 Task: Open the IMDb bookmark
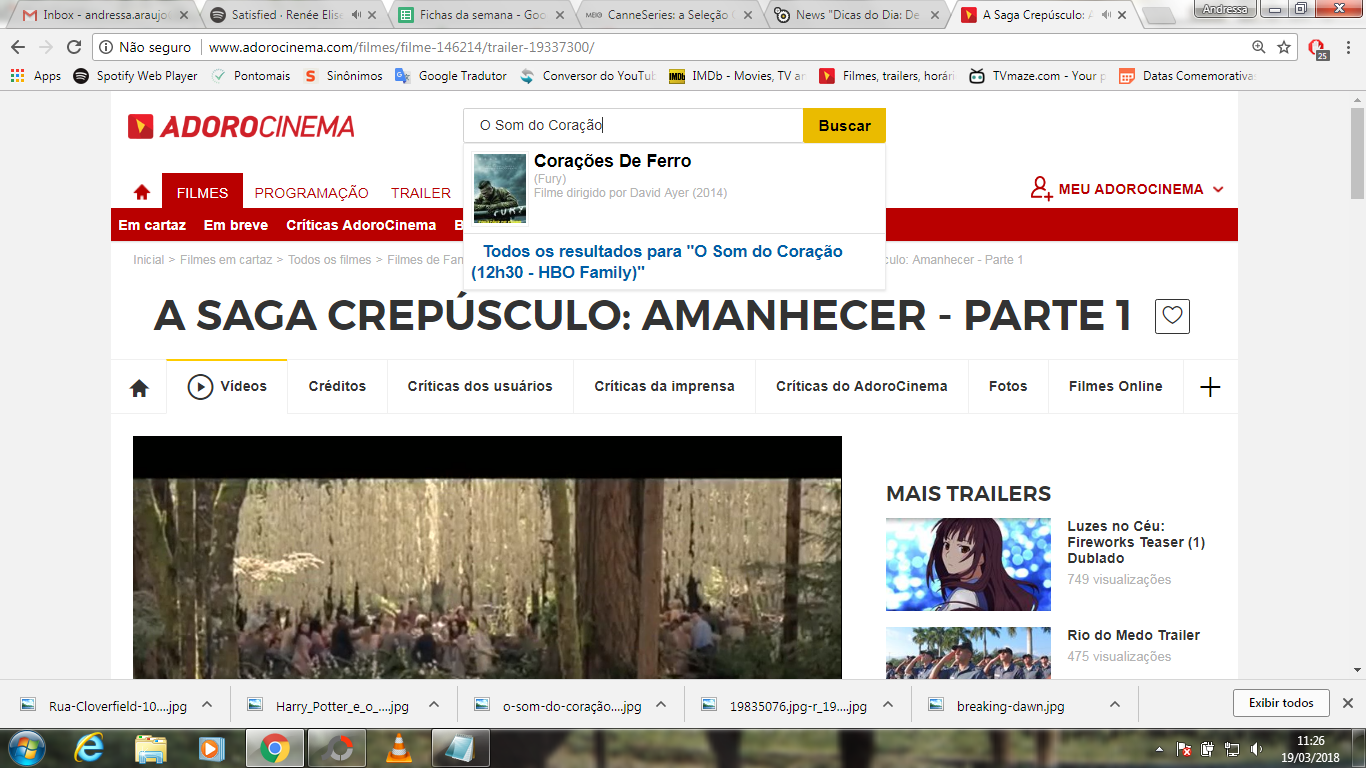[x=737, y=76]
